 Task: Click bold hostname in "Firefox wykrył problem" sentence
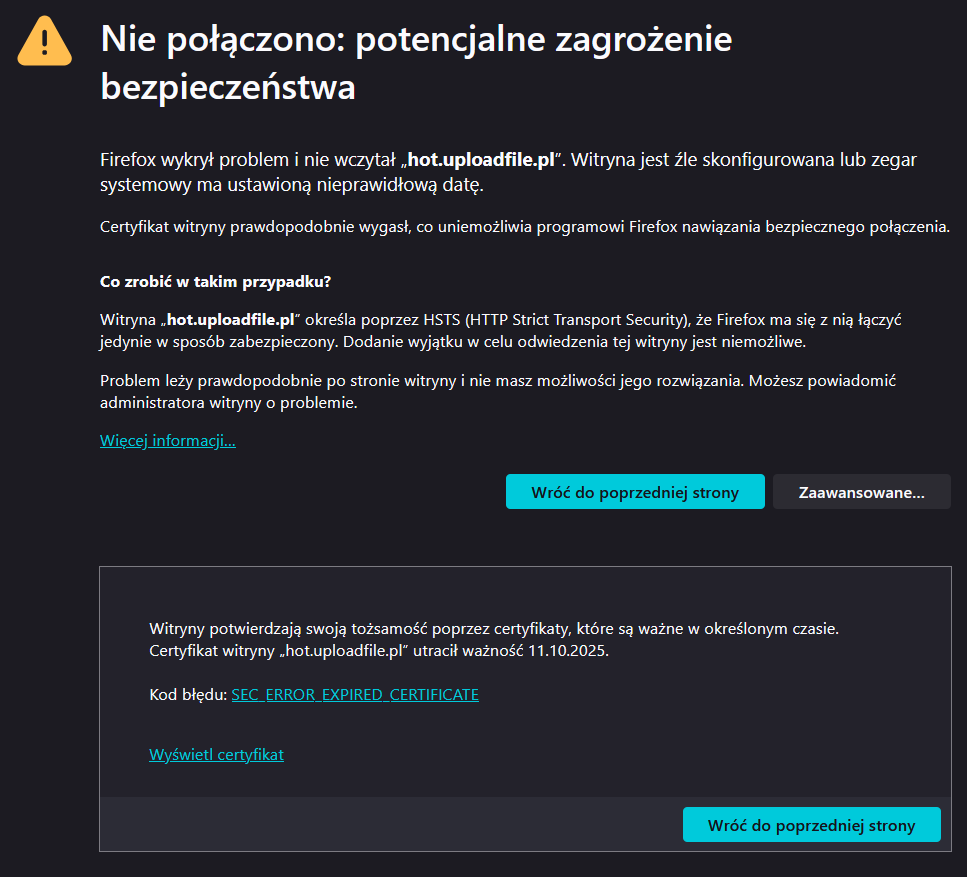click(x=480, y=160)
